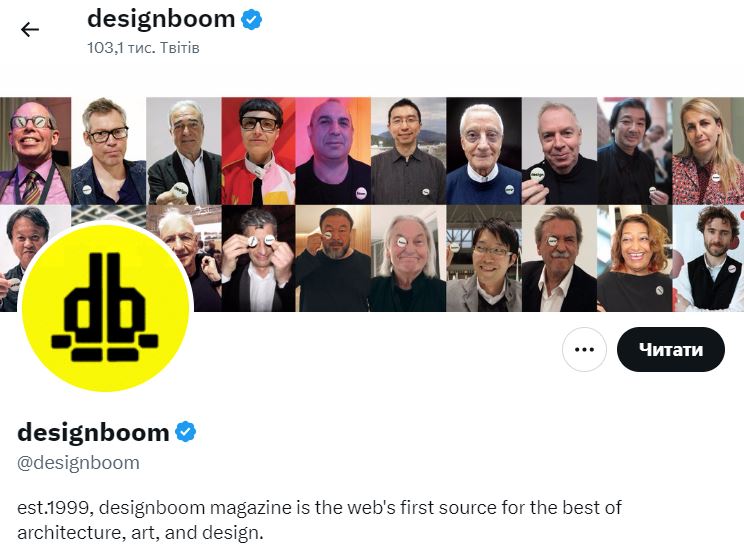
Task: Open banner photo of man in navy sweater
Action: pyautogui.click(x=484, y=151)
